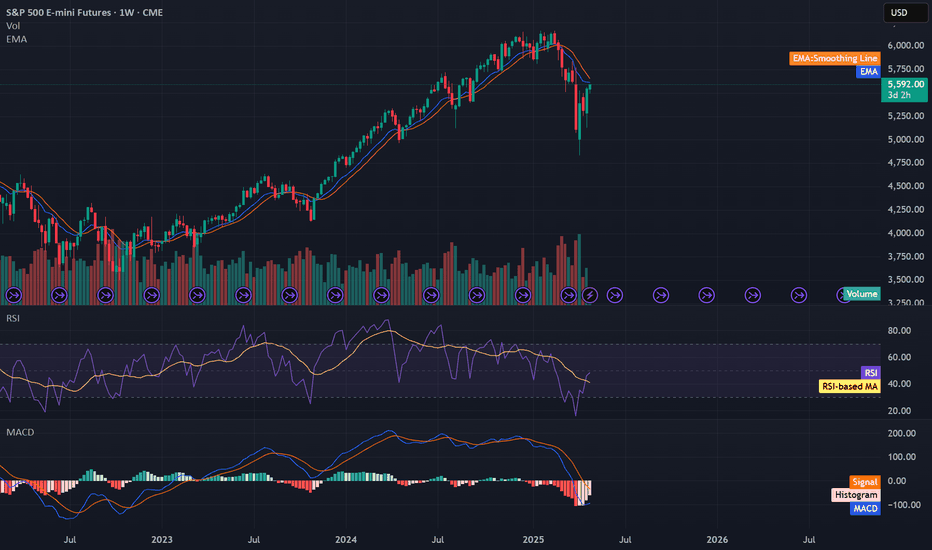Image resolution: width=932 pixels, height=550 pixels.
Task: Click the 4,750.00 price axis value
Action: 906,162
